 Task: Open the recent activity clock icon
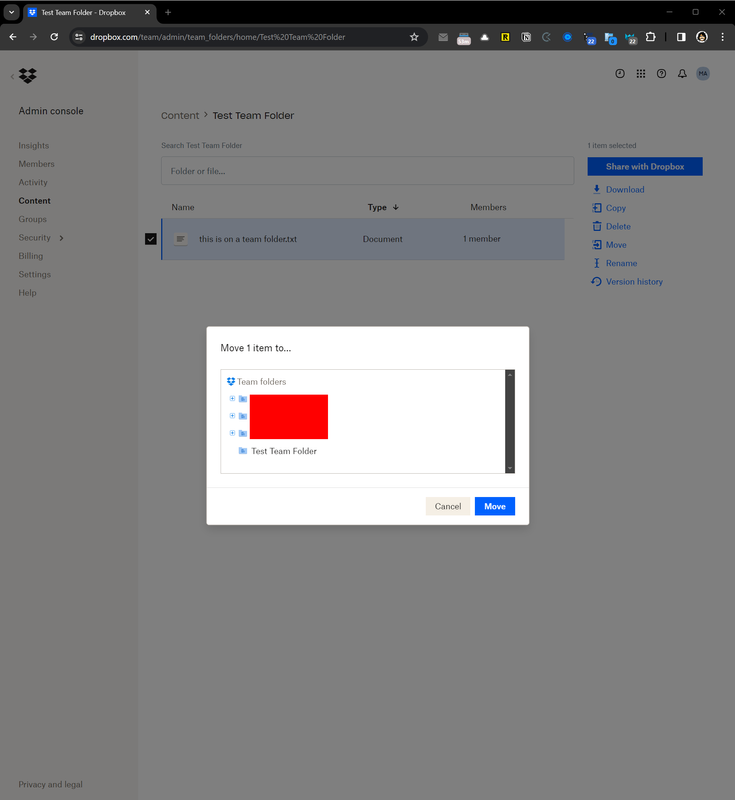[620, 73]
